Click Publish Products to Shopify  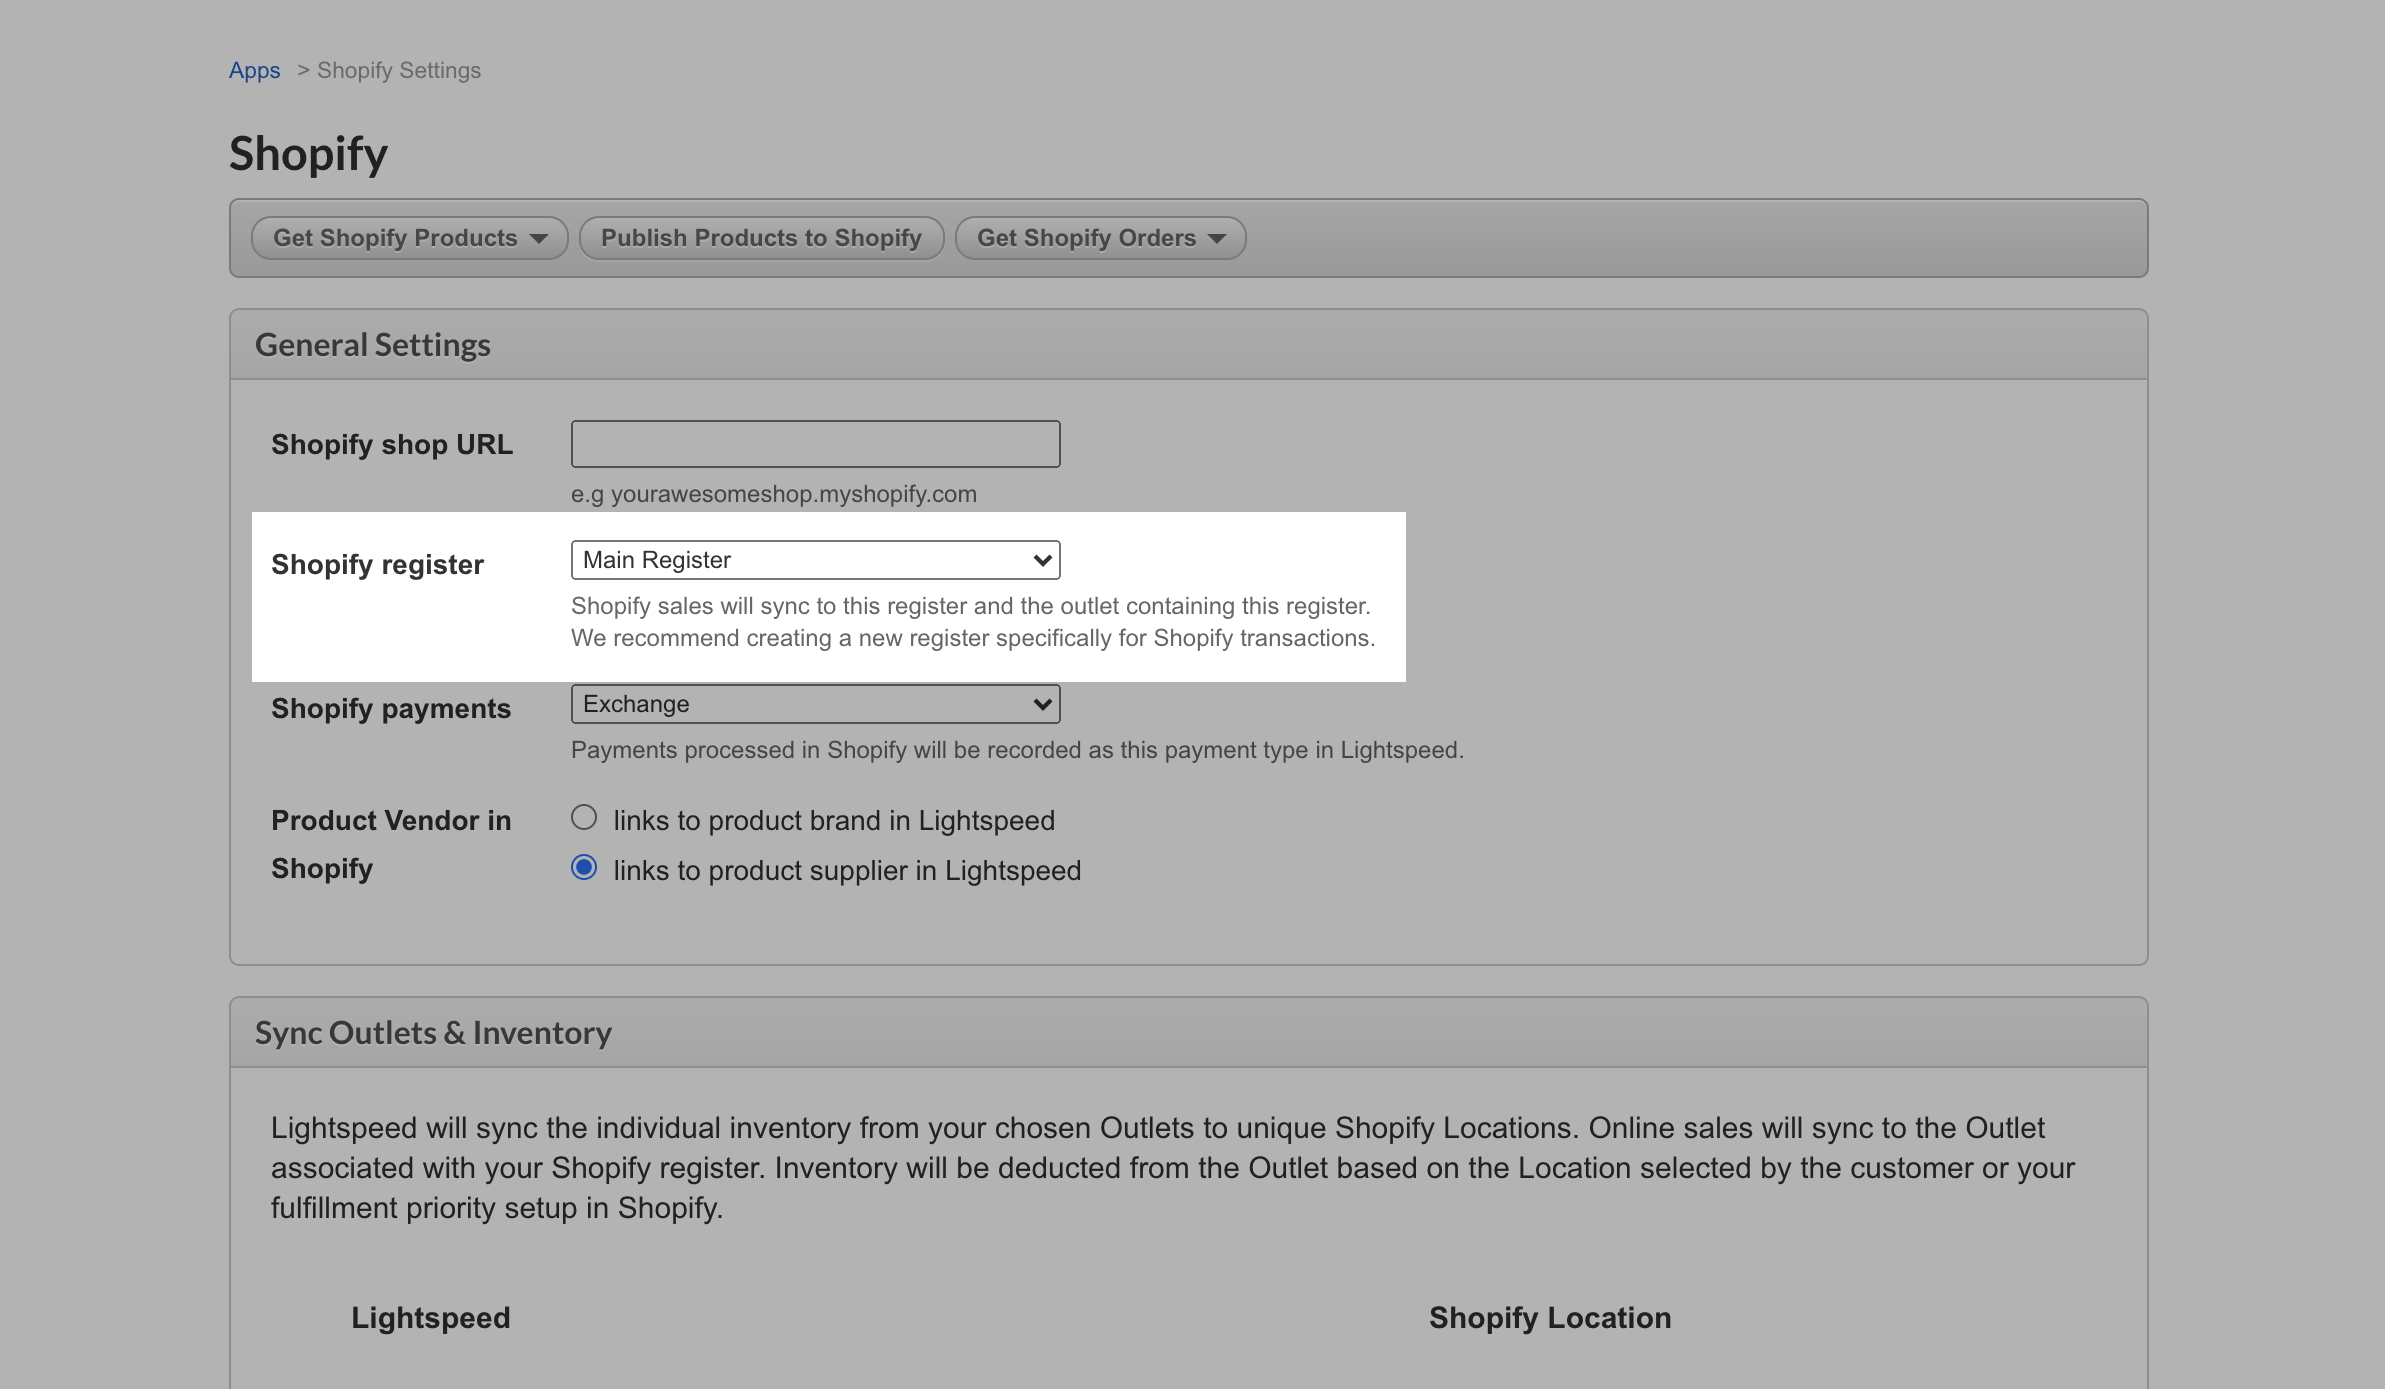pyautogui.click(x=761, y=238)
